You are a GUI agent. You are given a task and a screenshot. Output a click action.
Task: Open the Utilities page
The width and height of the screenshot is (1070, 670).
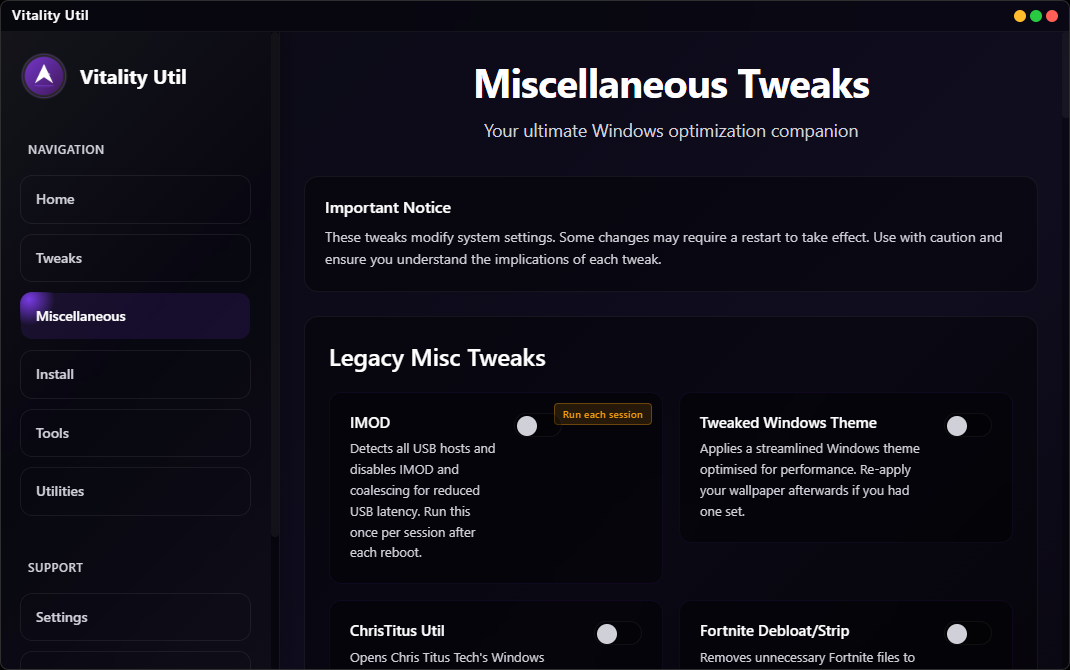pyautogui.click(x=135, y=491)
